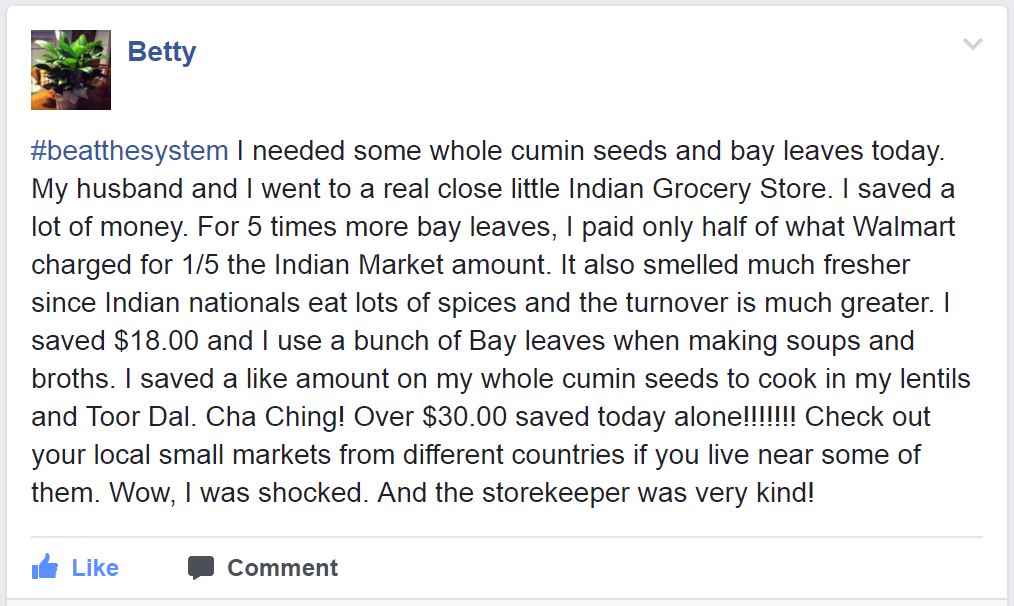Click the "$18.00" amount in the post
1014x606 pixels.
click(159, 341)
